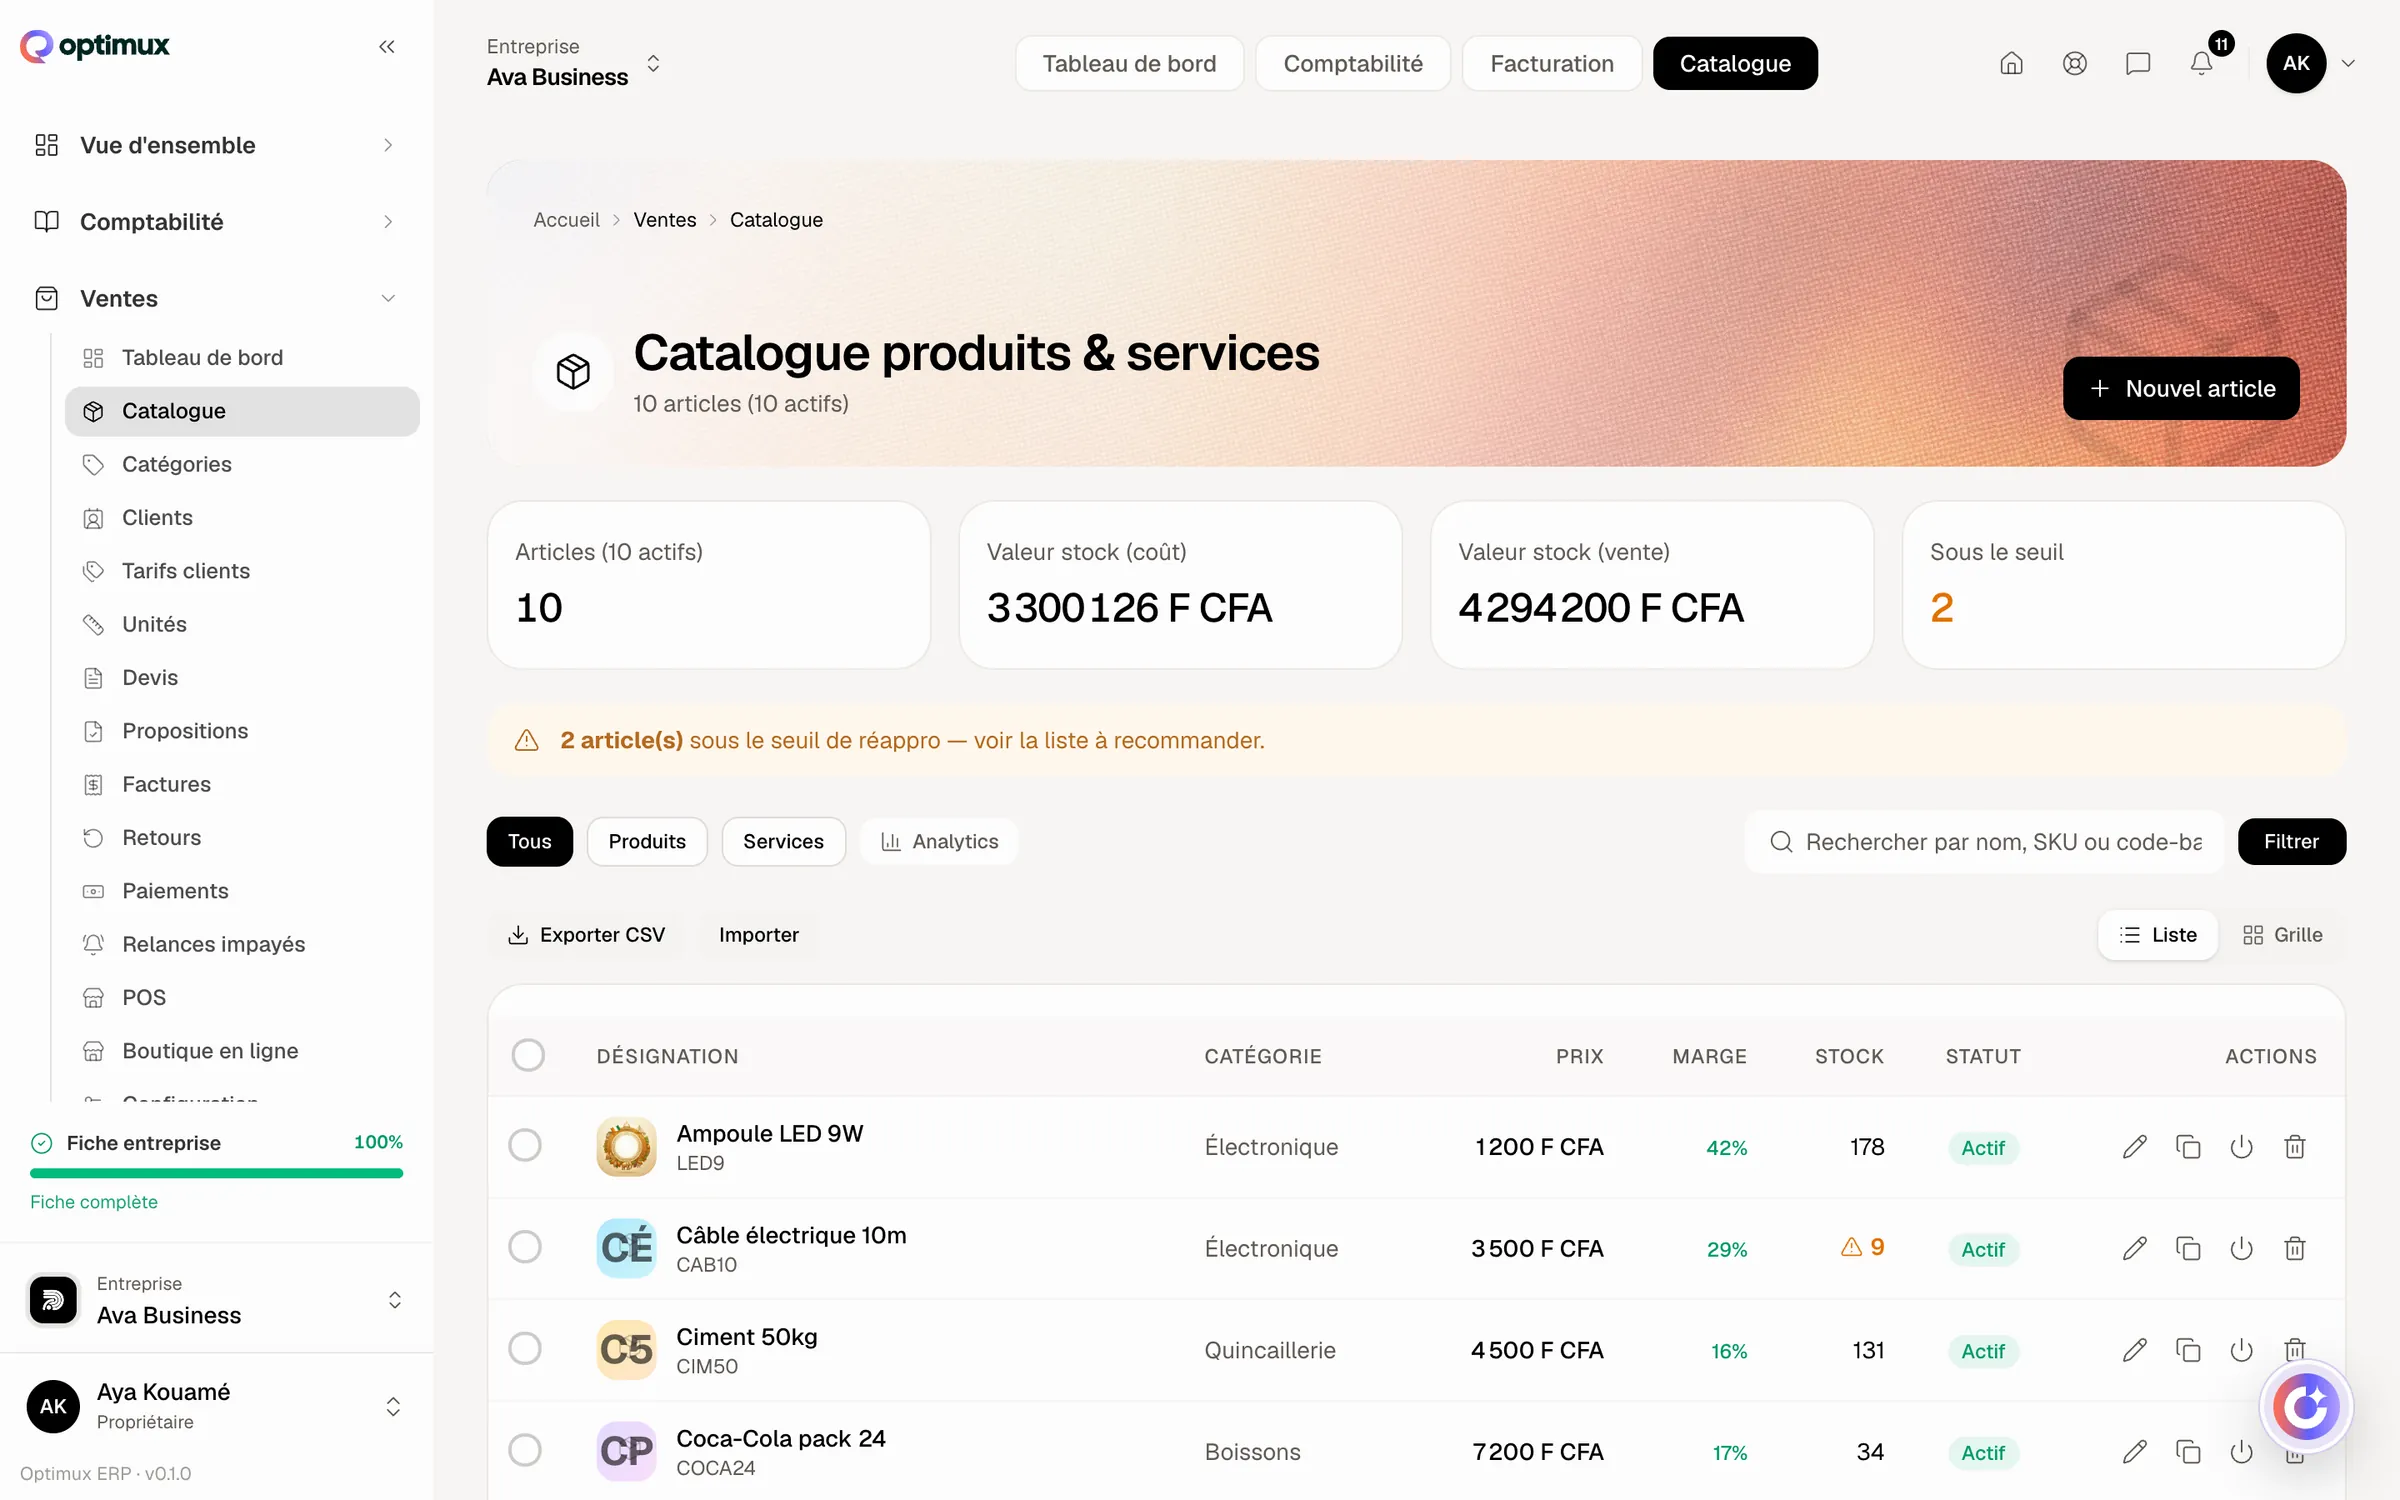Open notifications bell with 11 badge

point(2201,63)
